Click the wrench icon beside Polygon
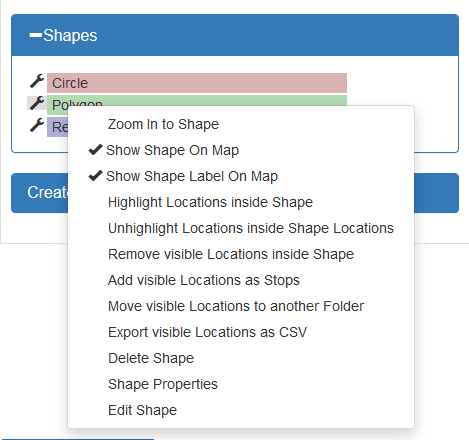The image size is (469, 440). pyautogui.click(x=37, y=103)
